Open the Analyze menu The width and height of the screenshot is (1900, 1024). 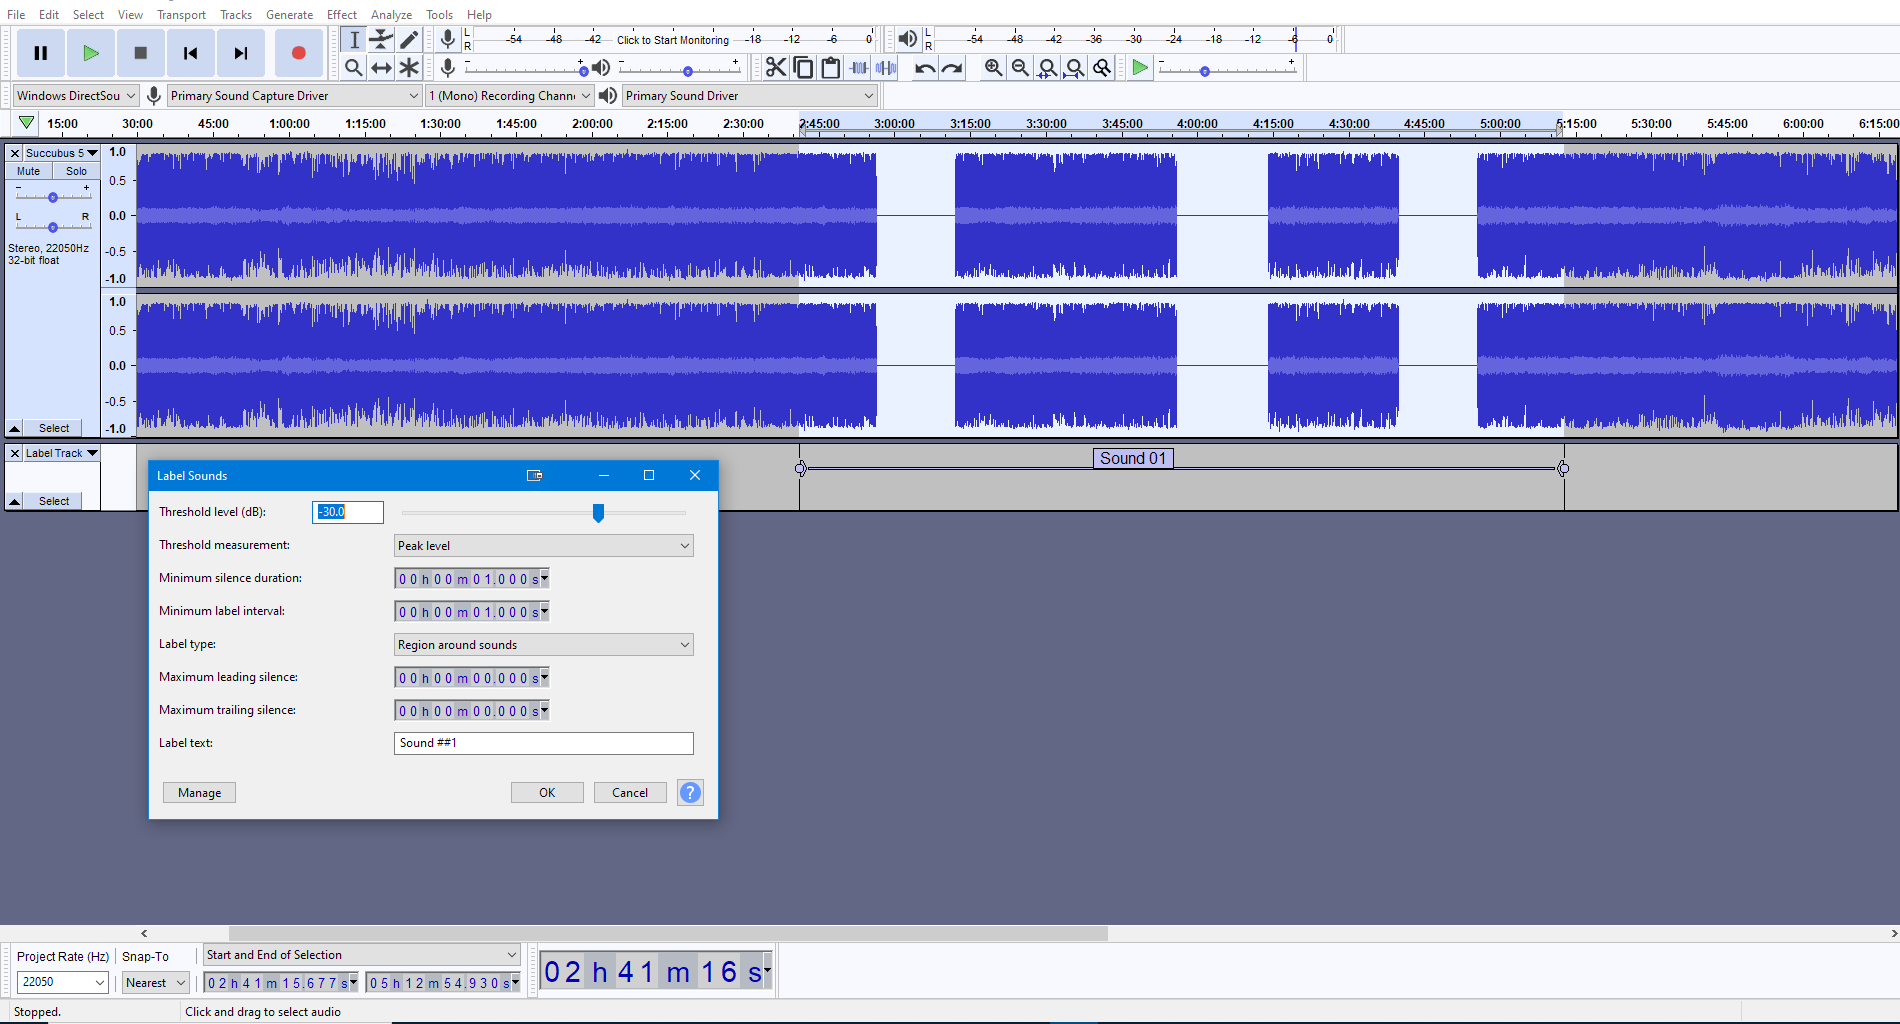(x=391, y=14)
